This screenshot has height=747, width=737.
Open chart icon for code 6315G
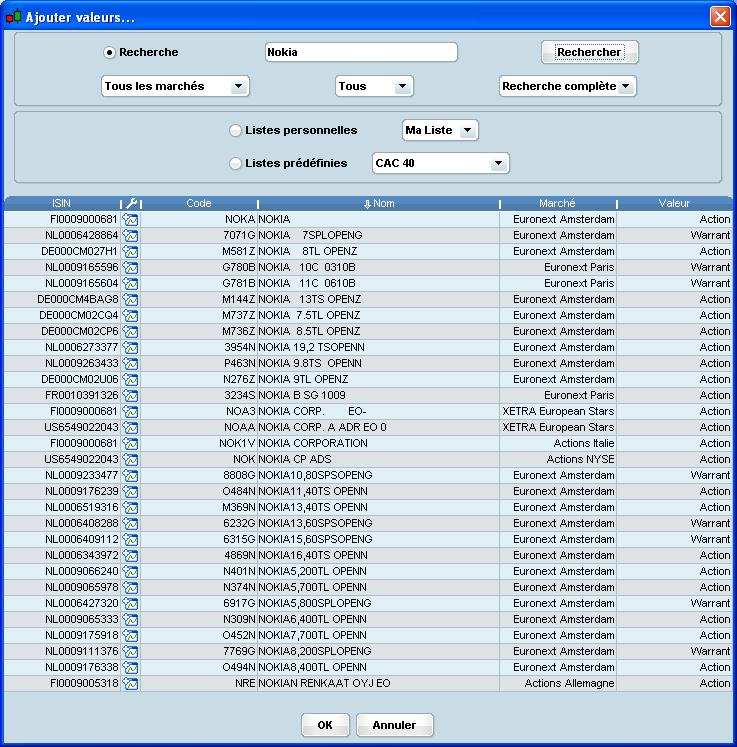tap(130, 540)
